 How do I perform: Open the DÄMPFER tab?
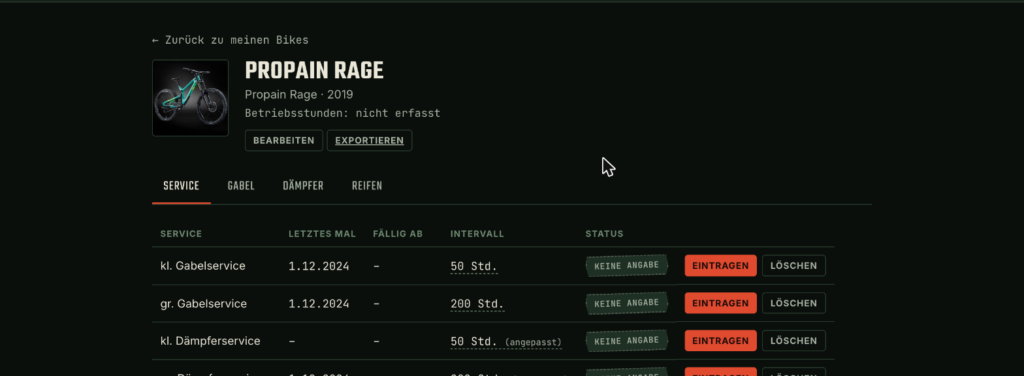click(x=303, y=186)
